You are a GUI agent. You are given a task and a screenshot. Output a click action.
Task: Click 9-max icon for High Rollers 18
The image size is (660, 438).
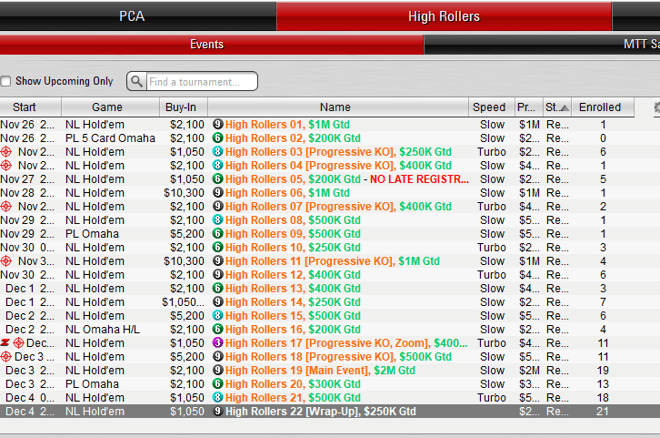218,357
